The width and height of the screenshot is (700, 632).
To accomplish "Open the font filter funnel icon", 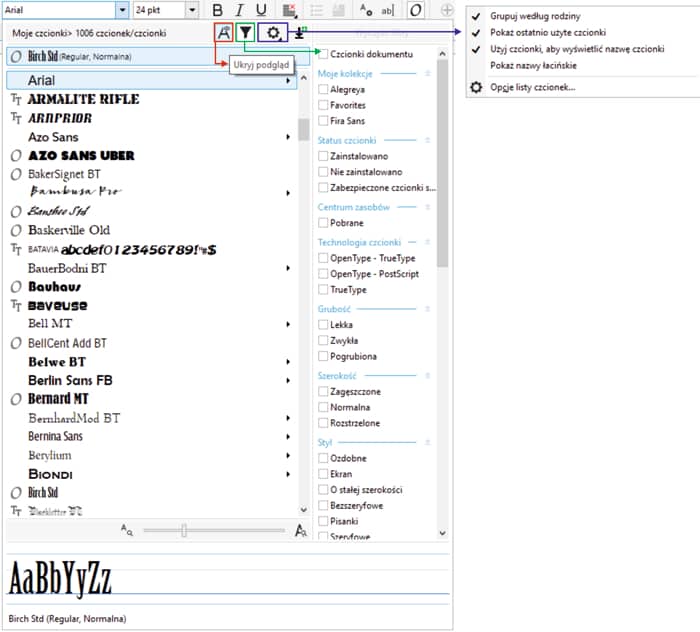I will point(245,33).
